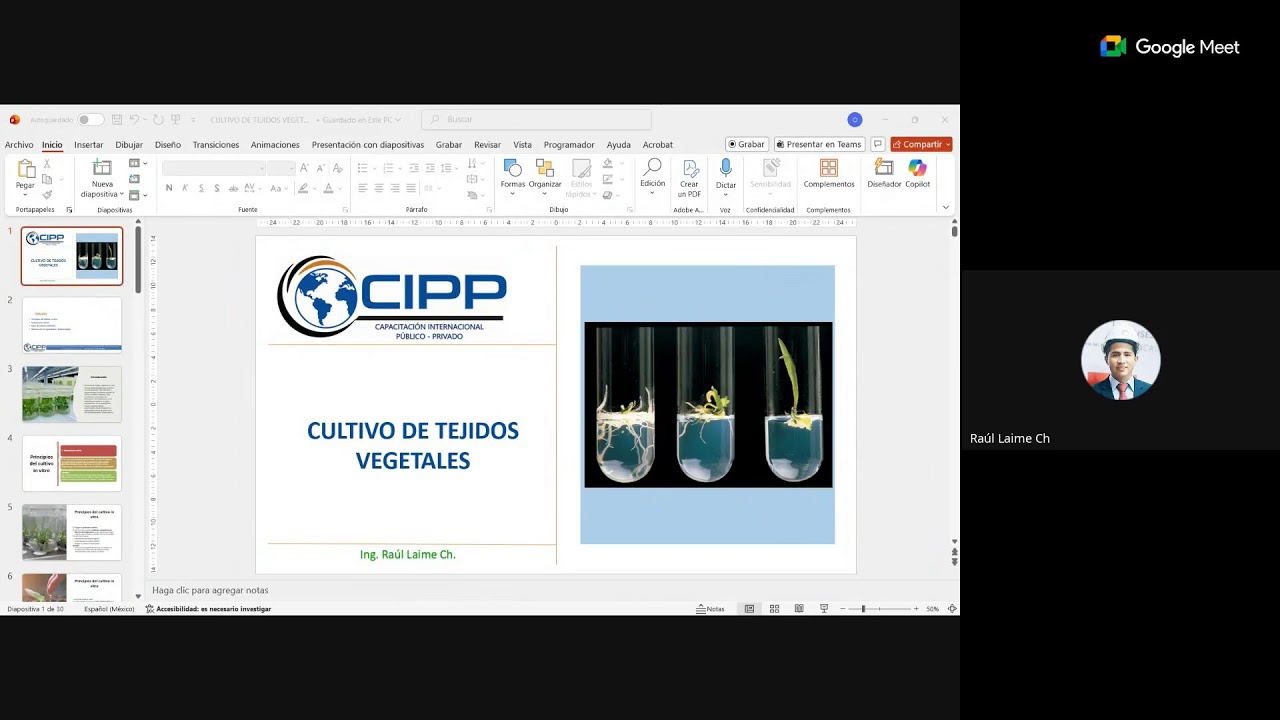This screenshot has width=1280, height=720.
Task: Click the Buscar search field
Action: [536, 119]
